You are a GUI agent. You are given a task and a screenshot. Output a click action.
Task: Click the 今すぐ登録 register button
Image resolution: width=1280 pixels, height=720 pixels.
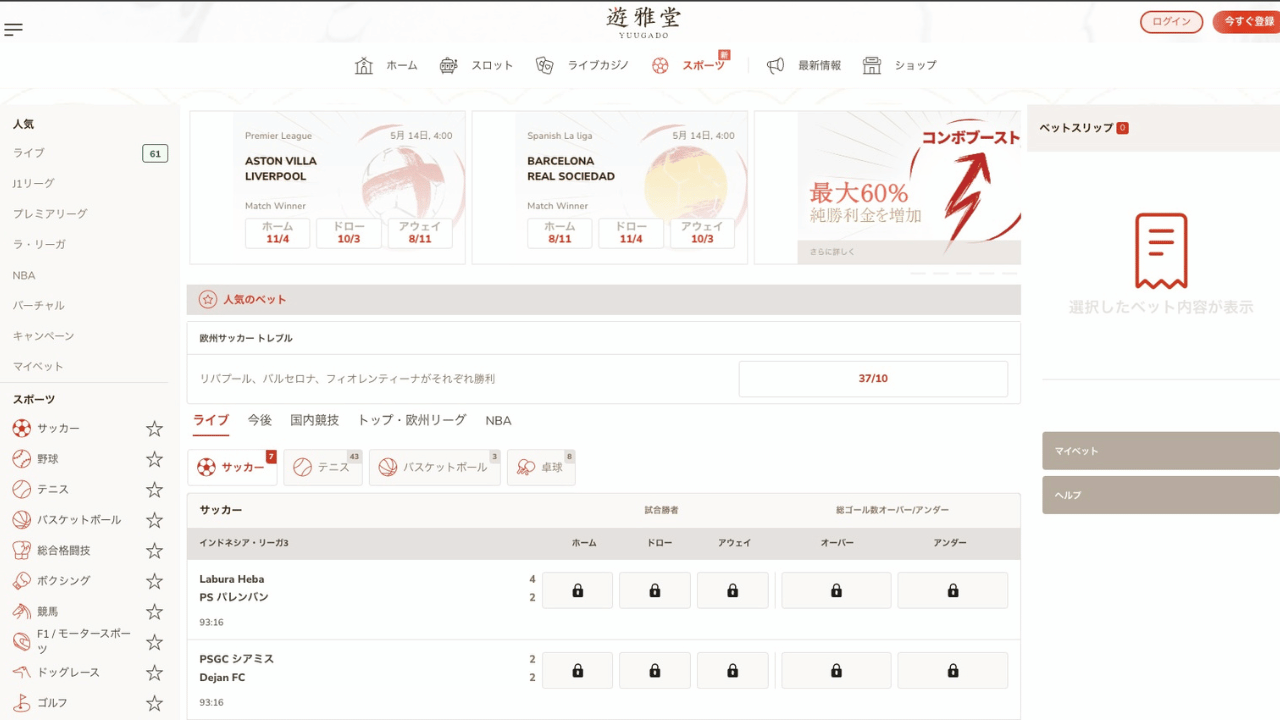coord(1249,22)
